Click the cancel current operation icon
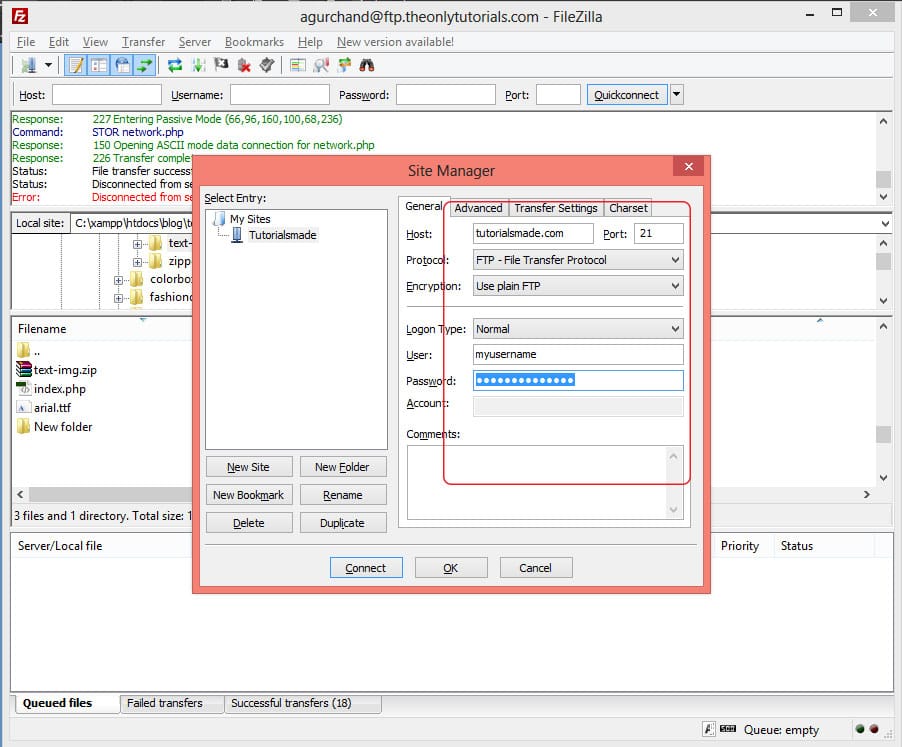 [221, 65]
